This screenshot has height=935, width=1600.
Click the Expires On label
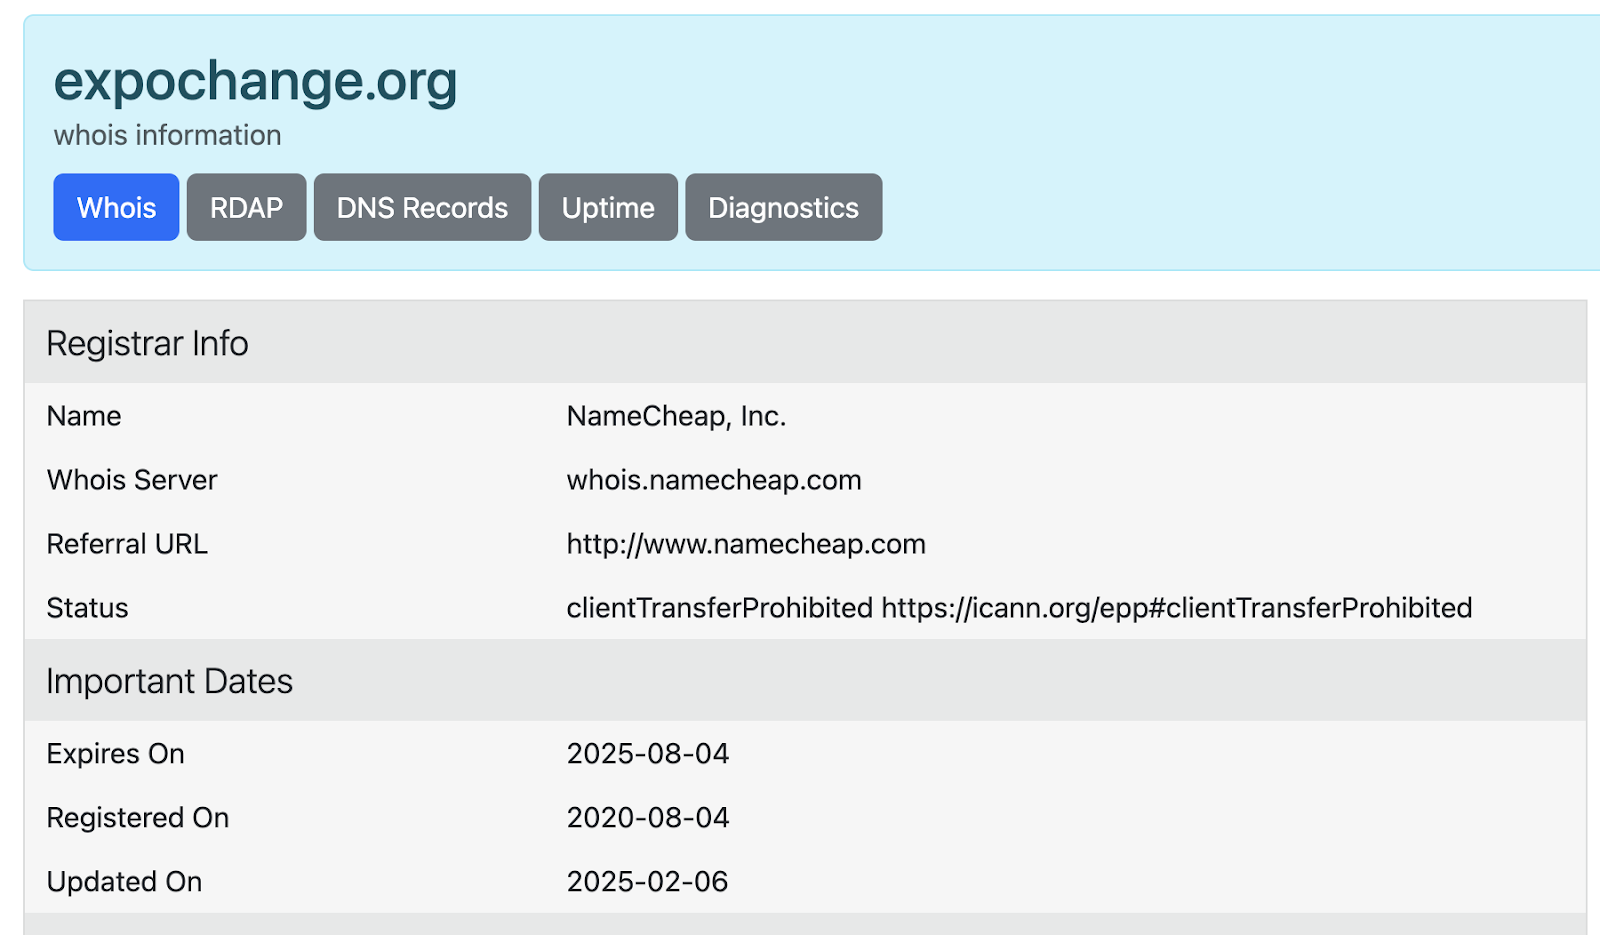click(x=115, y=754)
